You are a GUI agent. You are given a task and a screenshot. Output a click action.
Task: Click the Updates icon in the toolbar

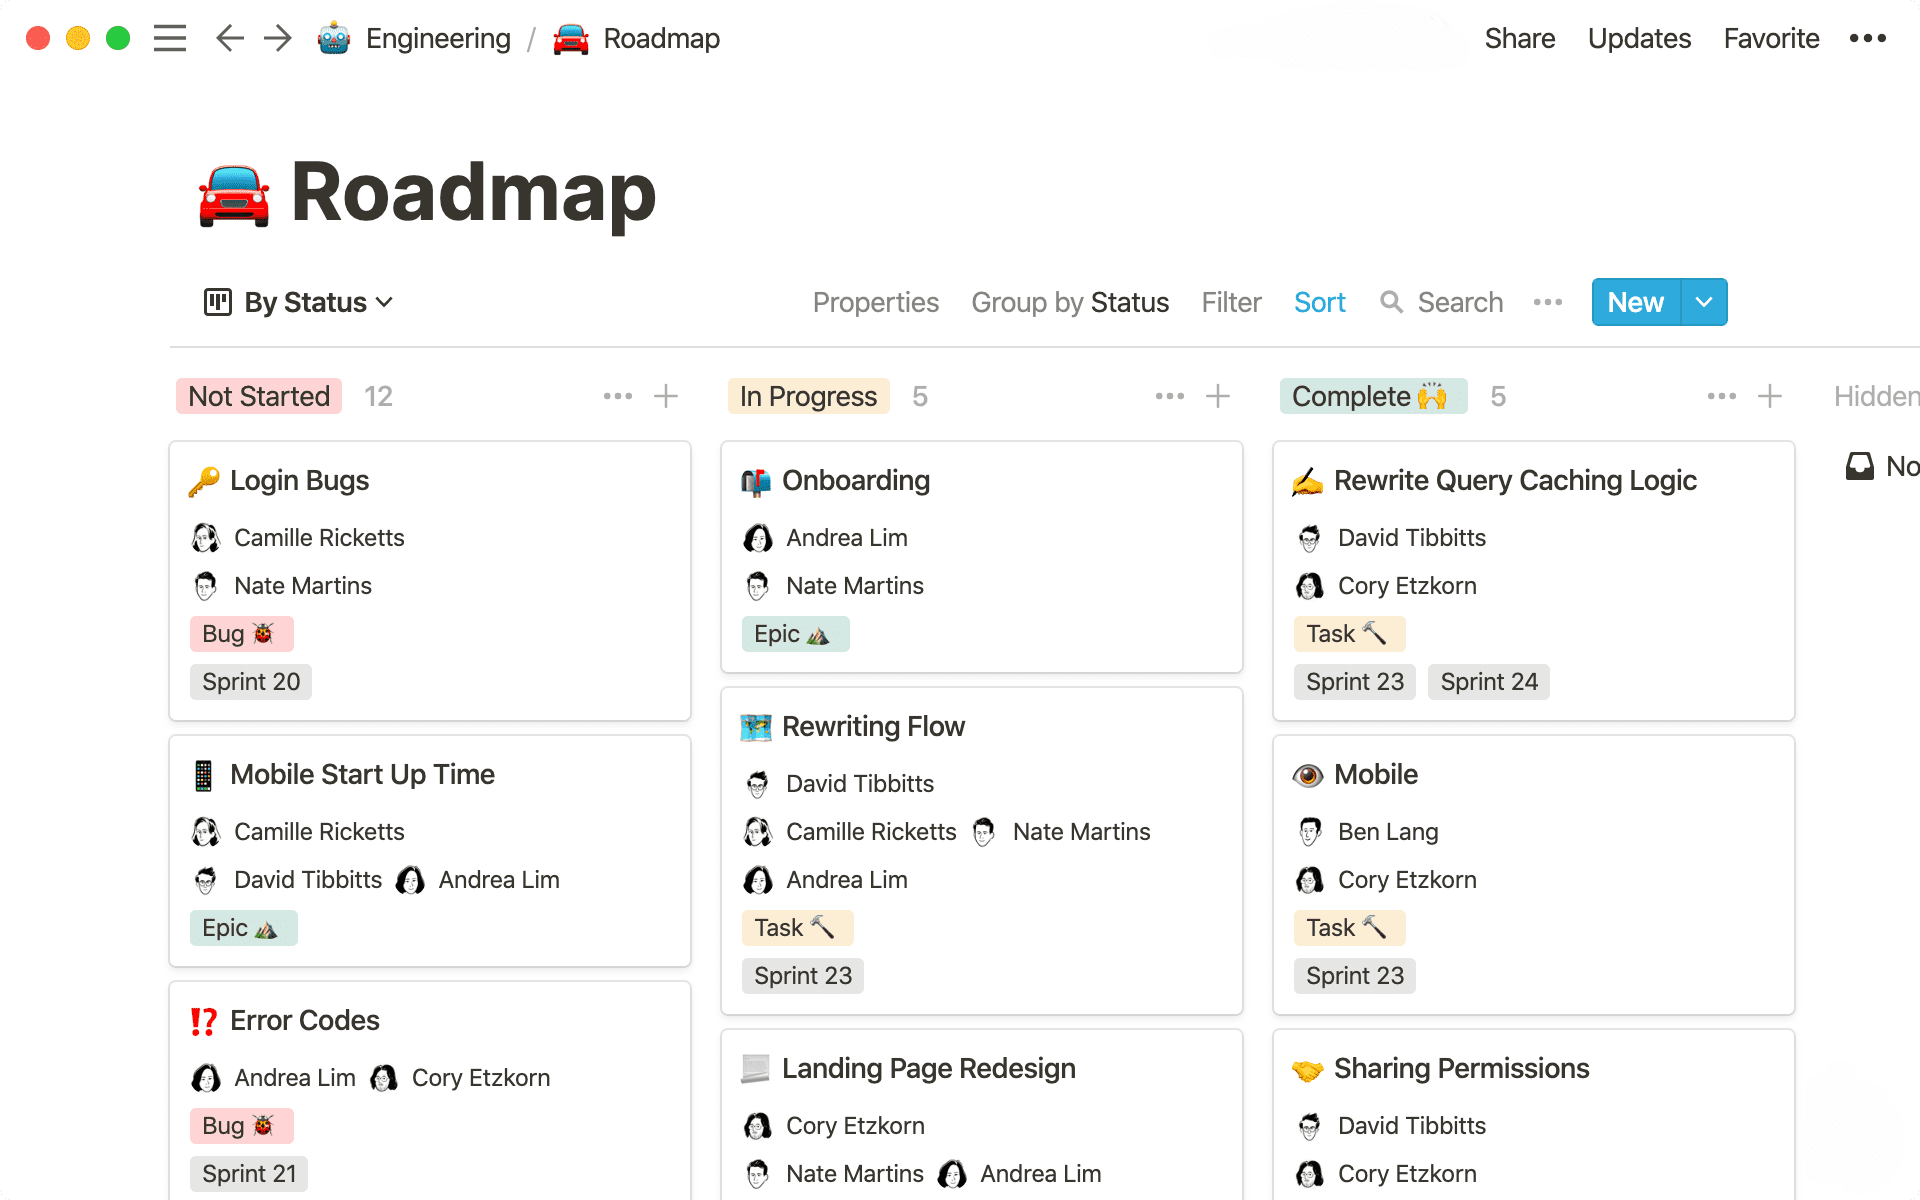tap(1637, 37)
